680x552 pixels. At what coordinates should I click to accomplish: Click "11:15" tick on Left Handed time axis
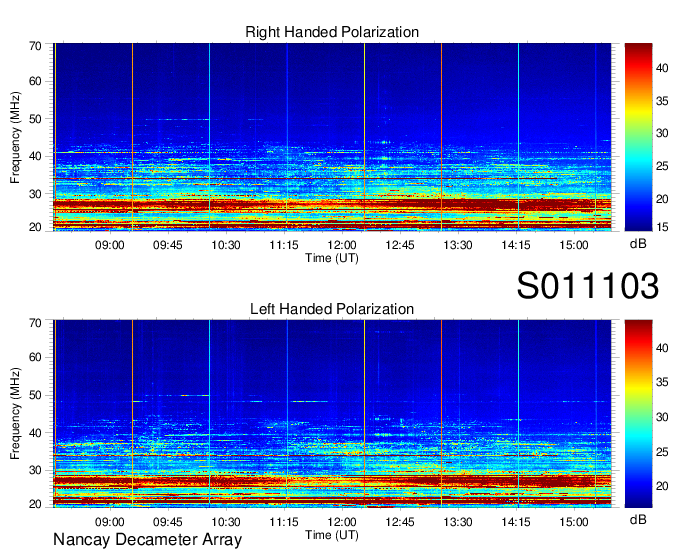click(284, 522)
